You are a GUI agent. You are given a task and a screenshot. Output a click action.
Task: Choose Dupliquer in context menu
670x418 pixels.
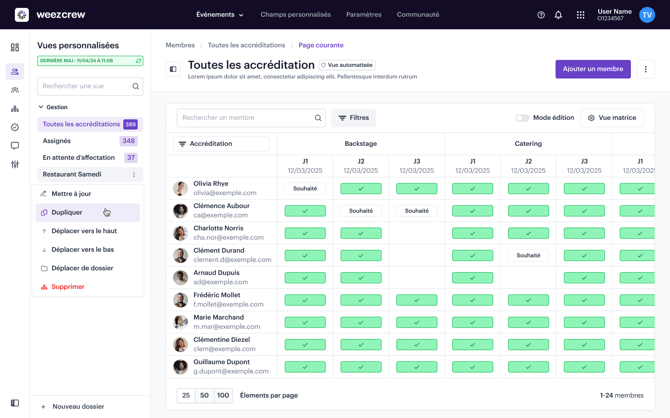[88, 212]
